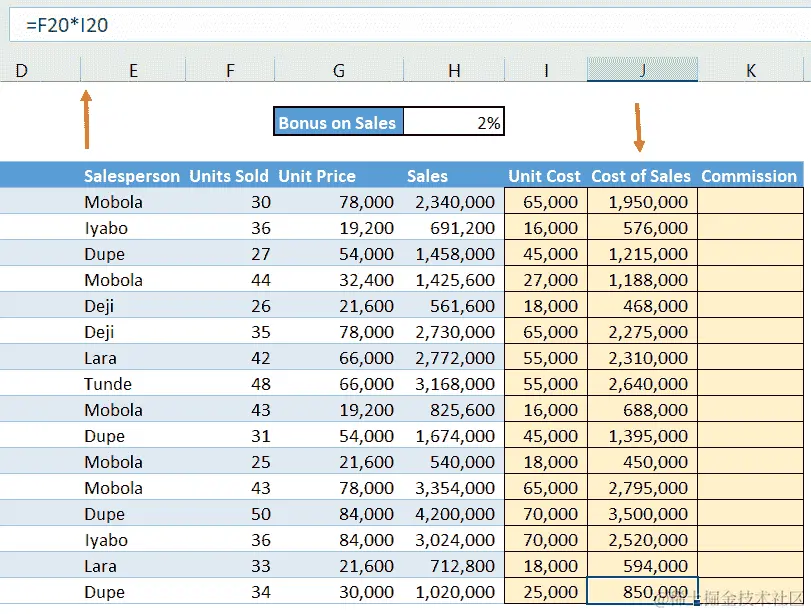Select Cost of Sales cell 1,395,000

pos(642,435)
